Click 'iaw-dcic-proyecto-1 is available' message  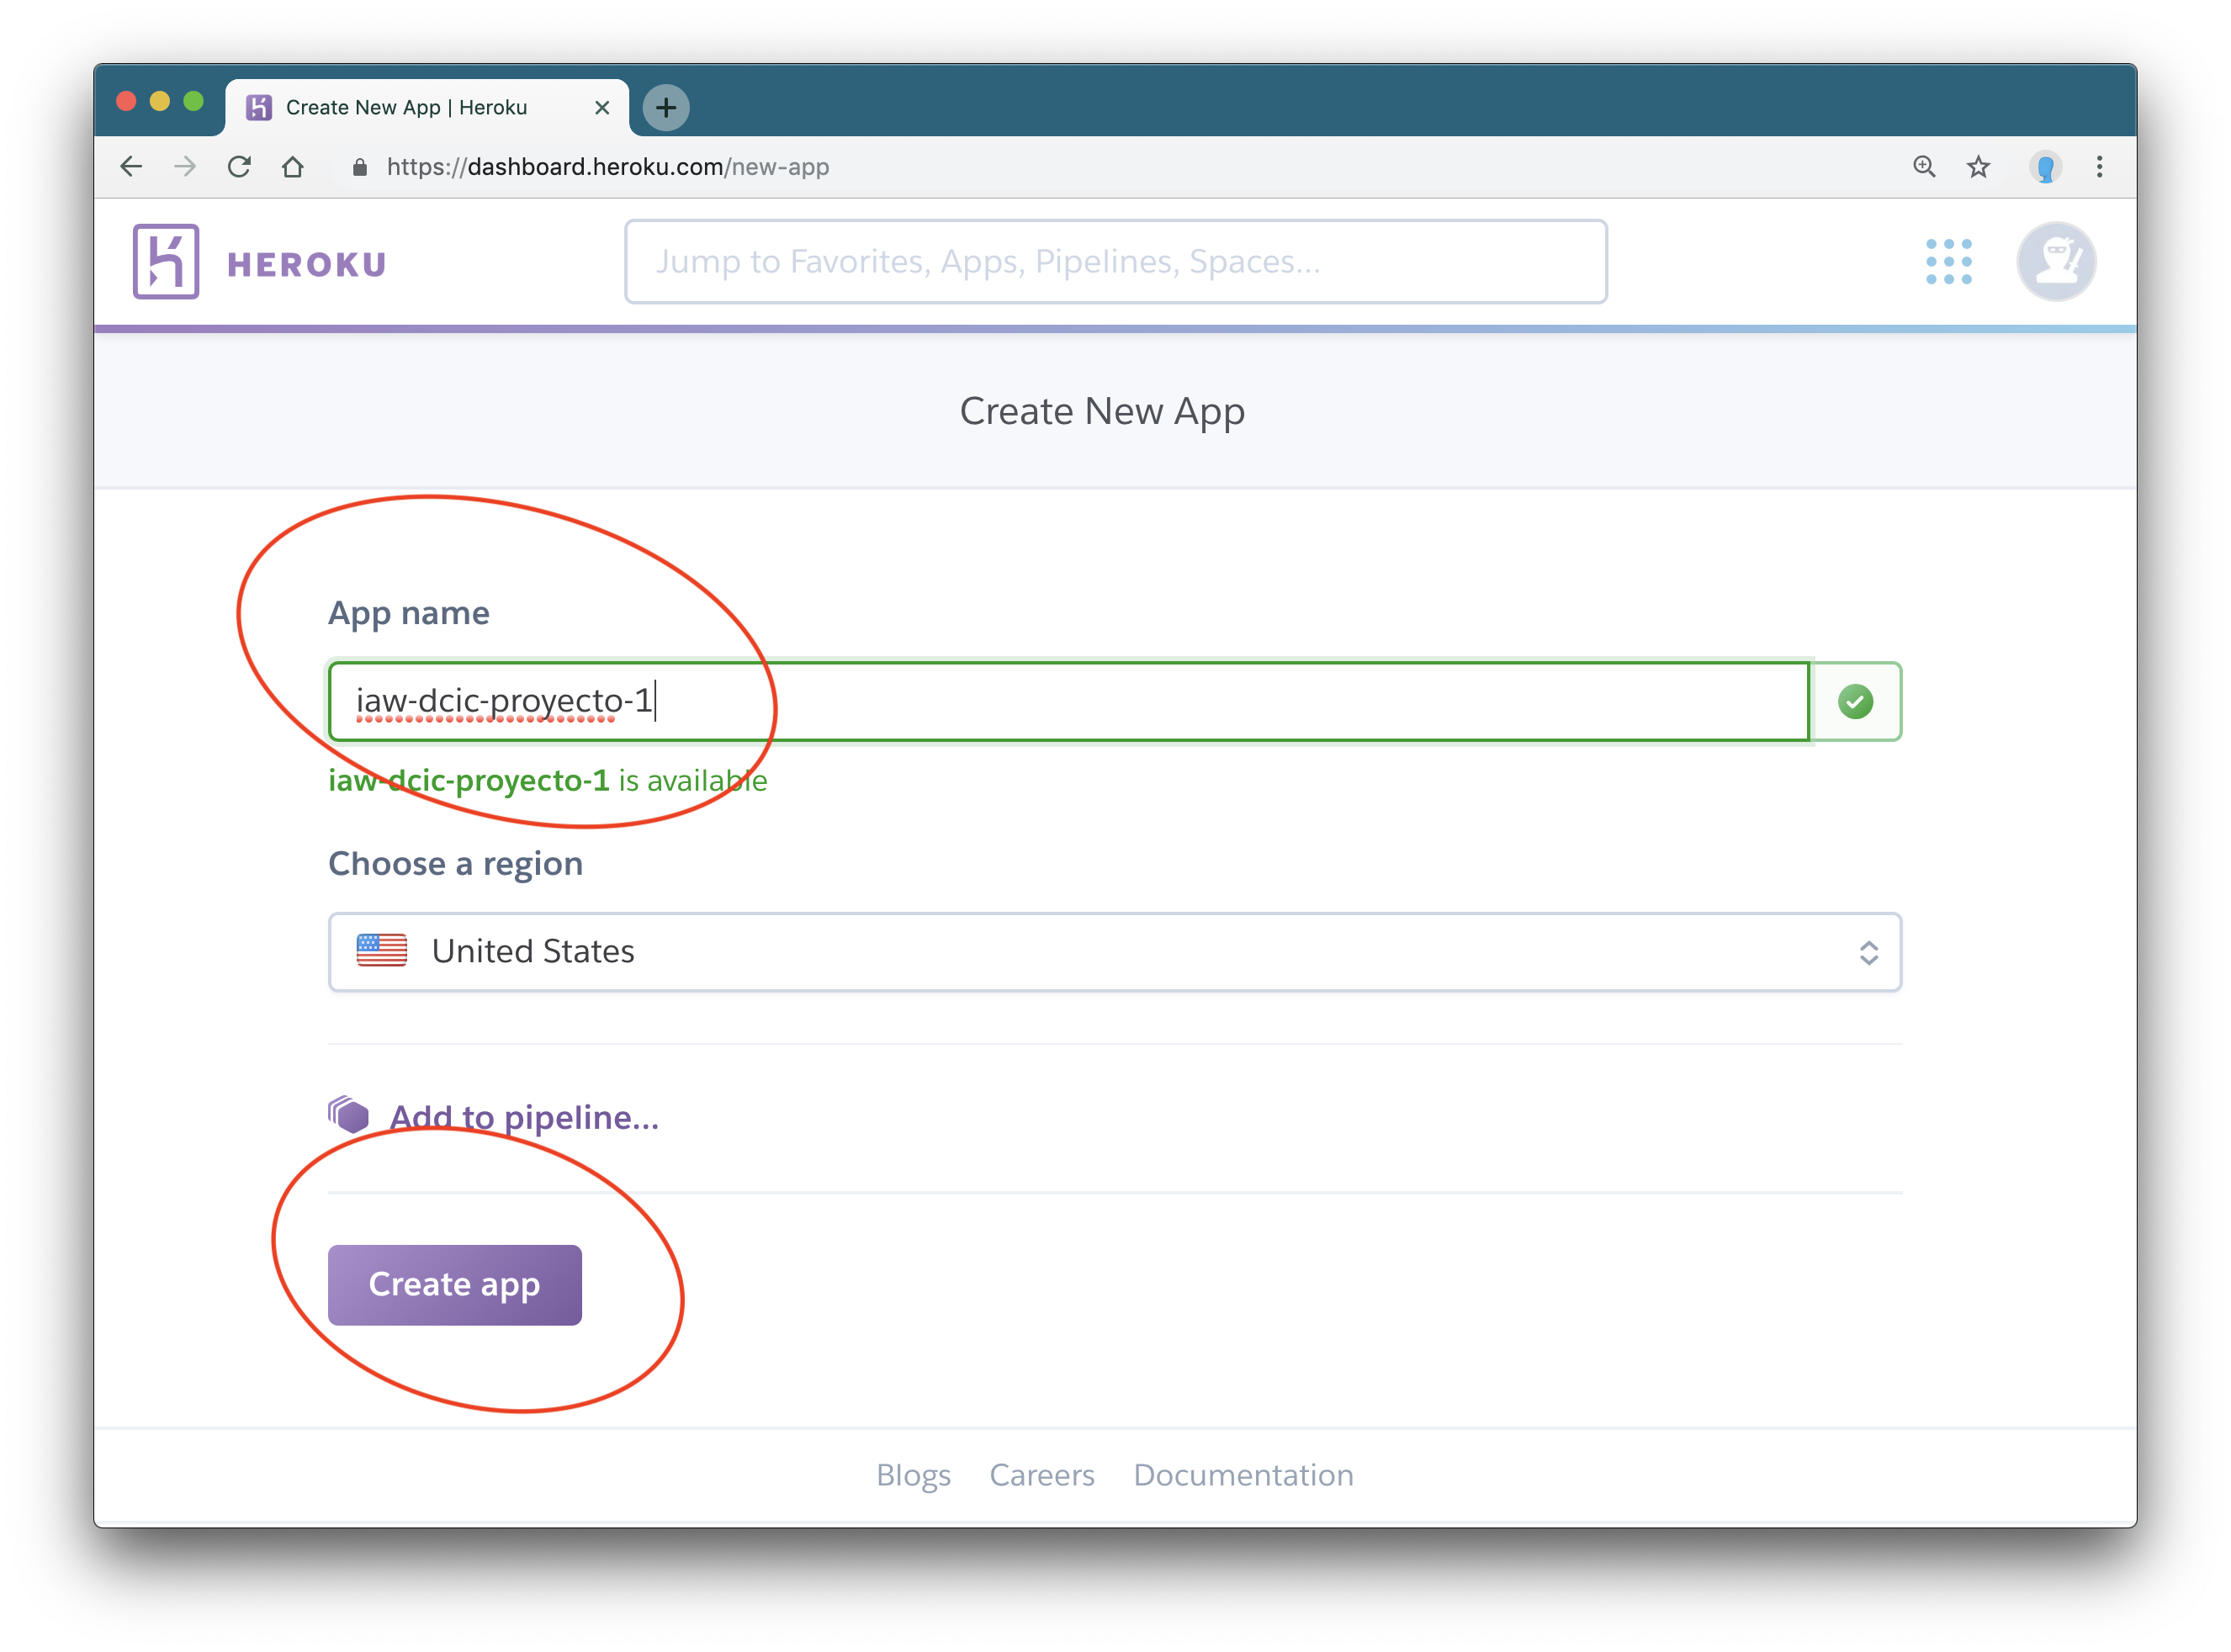[x=548, y=780]
